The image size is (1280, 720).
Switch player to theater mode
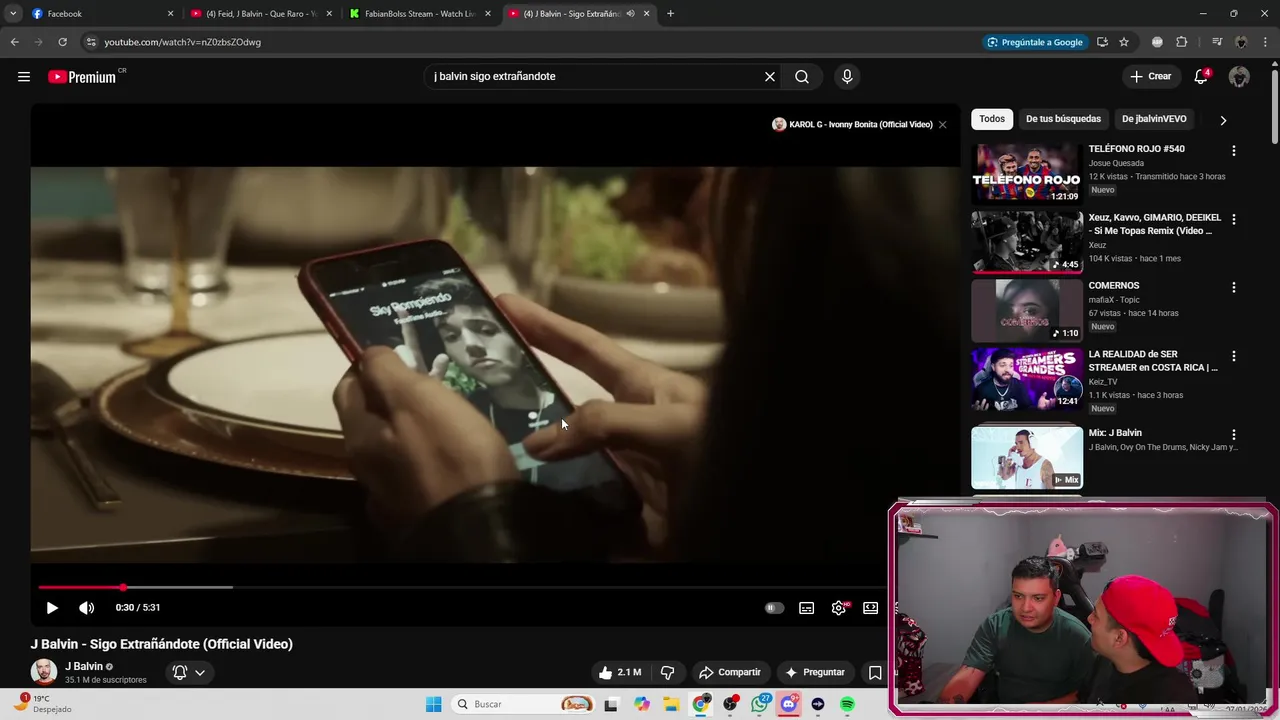tap(871, 608)
